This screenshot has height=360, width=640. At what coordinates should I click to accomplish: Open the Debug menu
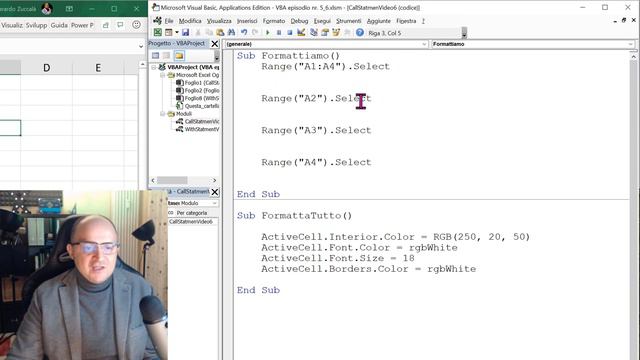click(299, 21)
